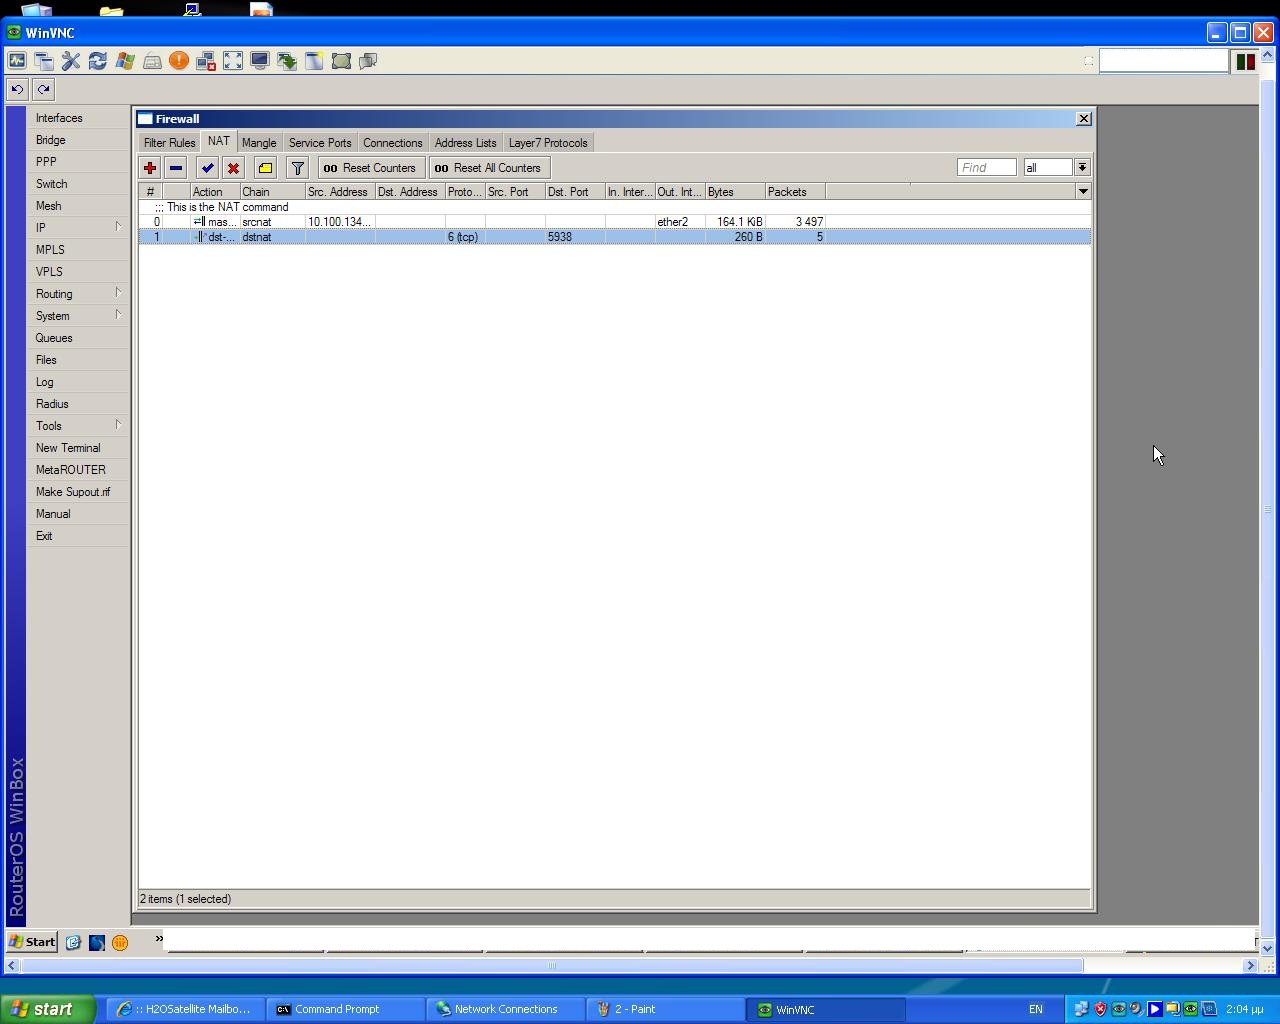
Task: Toggle VNC full-screen mode icon
Action: [233, 61]
